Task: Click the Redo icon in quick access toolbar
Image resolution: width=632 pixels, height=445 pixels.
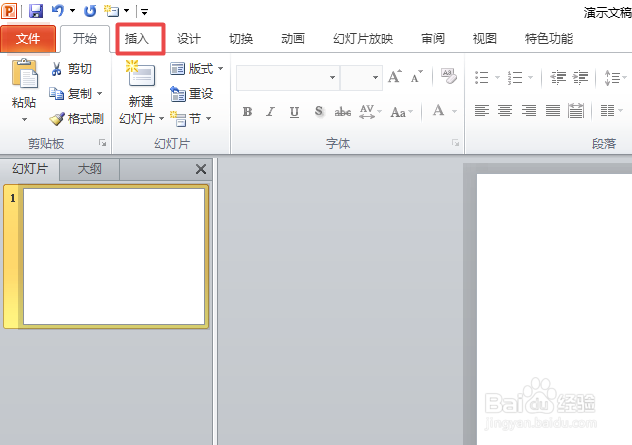Action: pos(90,11)
